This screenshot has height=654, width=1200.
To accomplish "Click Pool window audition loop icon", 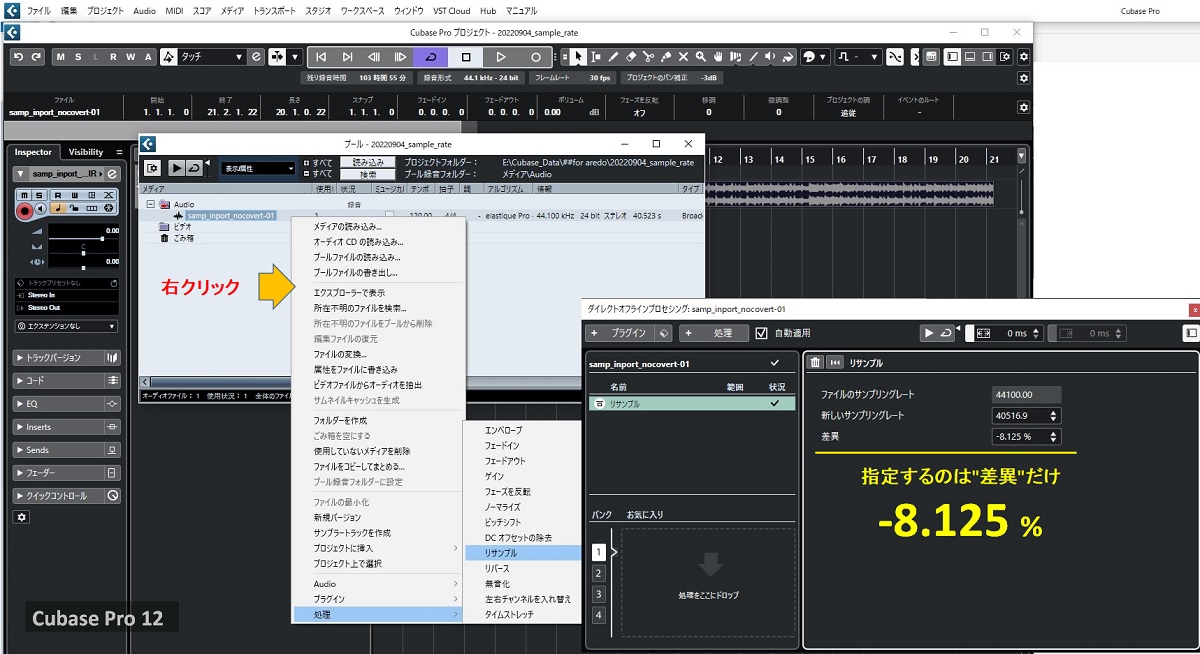I will (193, 168).
